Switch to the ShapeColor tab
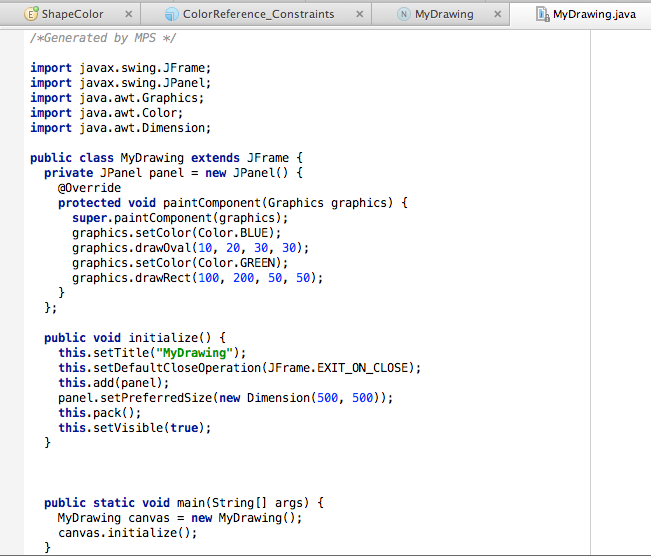651x556 pixels. pos(73,14)
